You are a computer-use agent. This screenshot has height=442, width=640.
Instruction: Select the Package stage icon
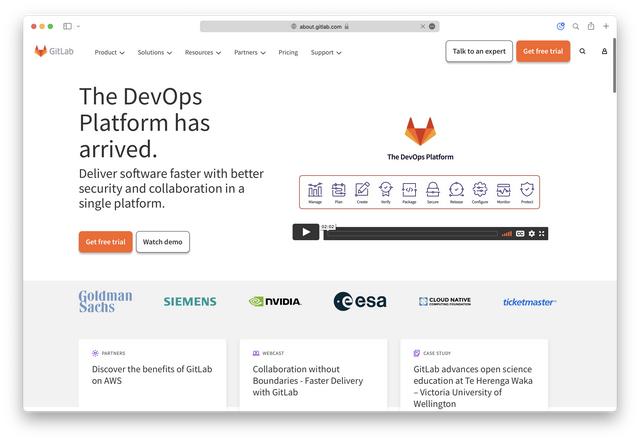[409, 193]
